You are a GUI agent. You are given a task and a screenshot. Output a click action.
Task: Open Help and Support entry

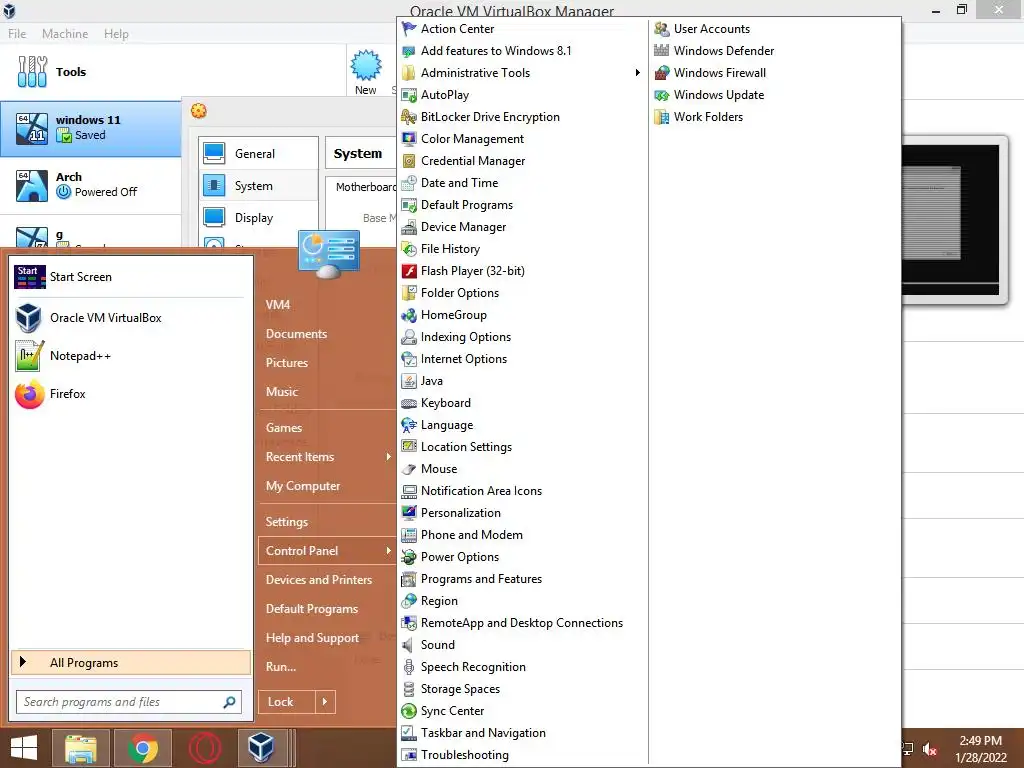coord(312,638)
